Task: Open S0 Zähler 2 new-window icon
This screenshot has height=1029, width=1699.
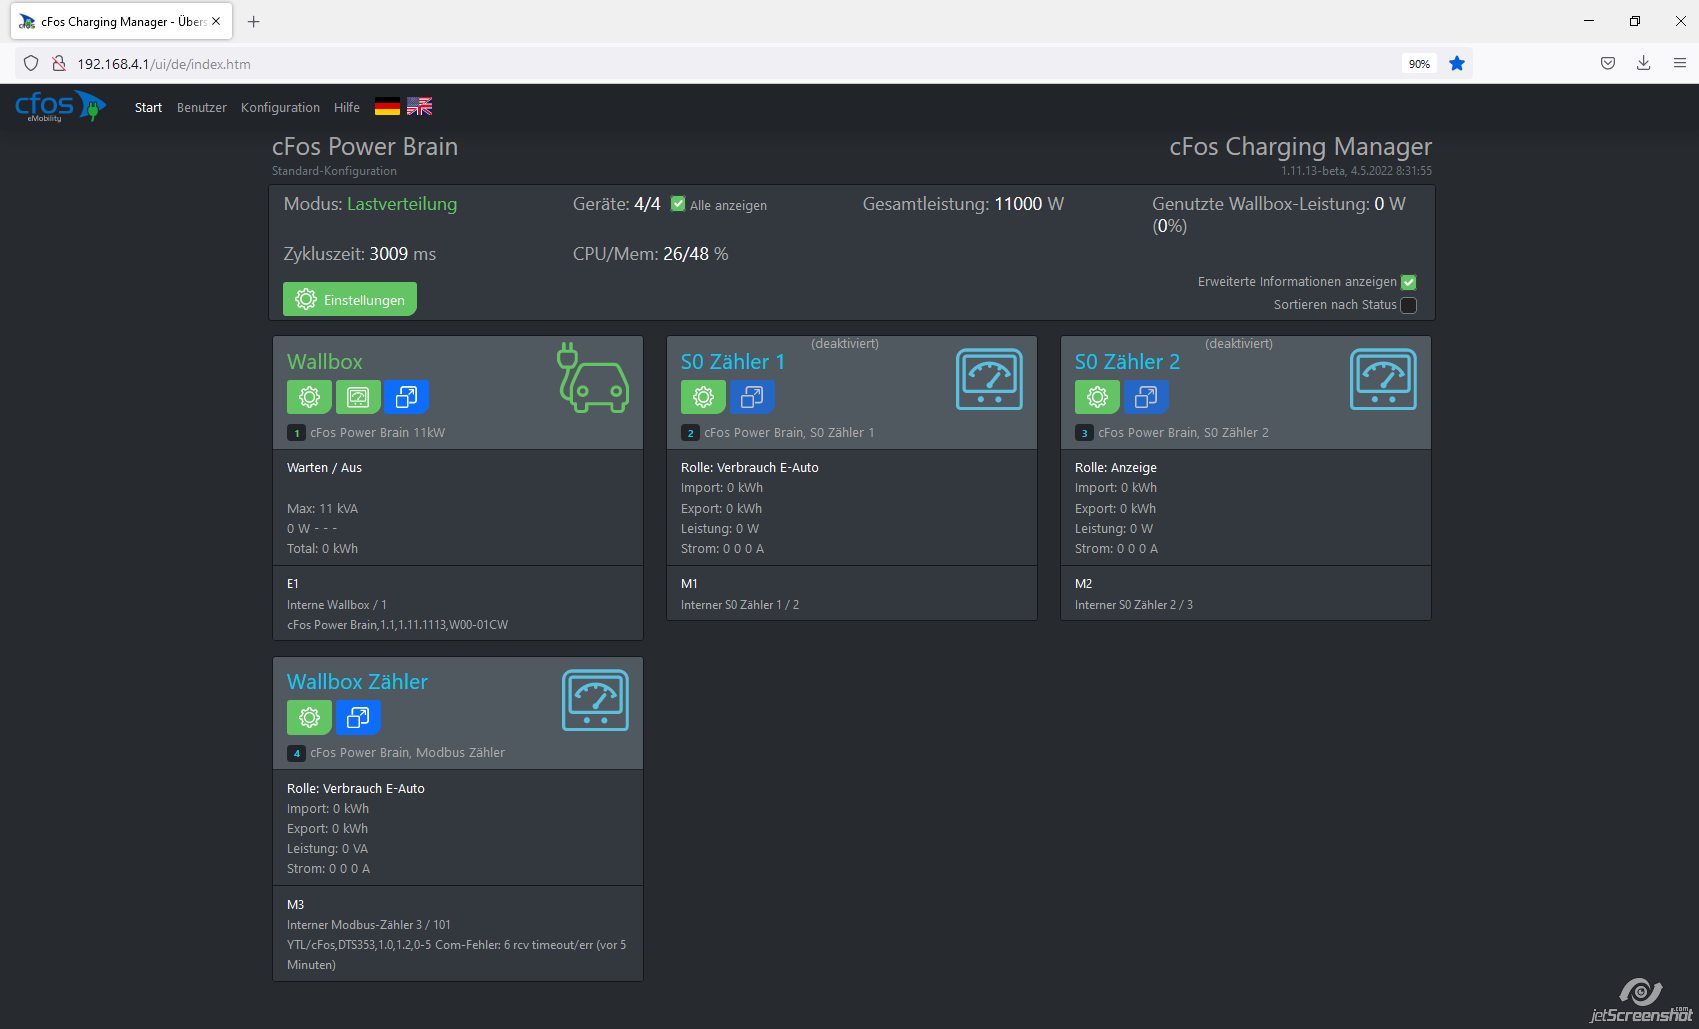Action: (1146, 397)
